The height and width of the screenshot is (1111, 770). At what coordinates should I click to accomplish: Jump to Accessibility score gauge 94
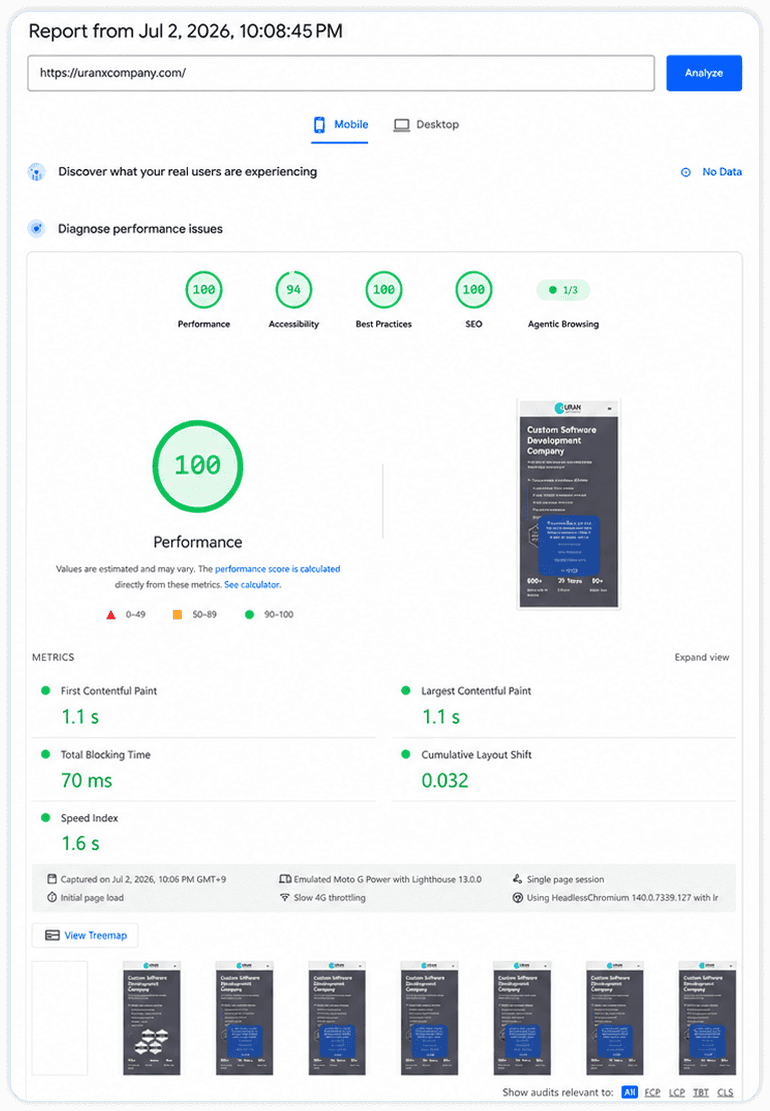[293, 290]
